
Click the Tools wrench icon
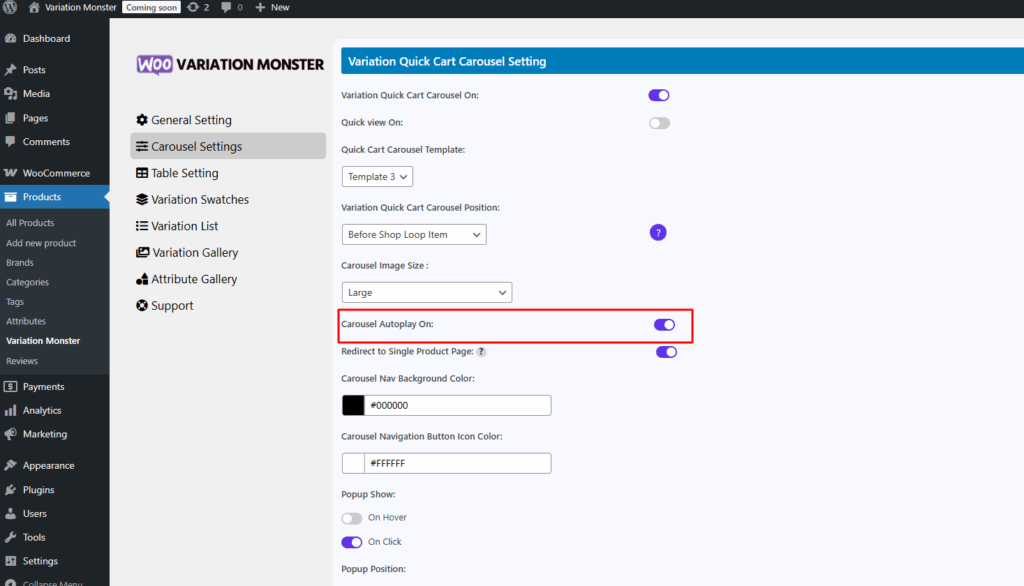coord(10,538)
